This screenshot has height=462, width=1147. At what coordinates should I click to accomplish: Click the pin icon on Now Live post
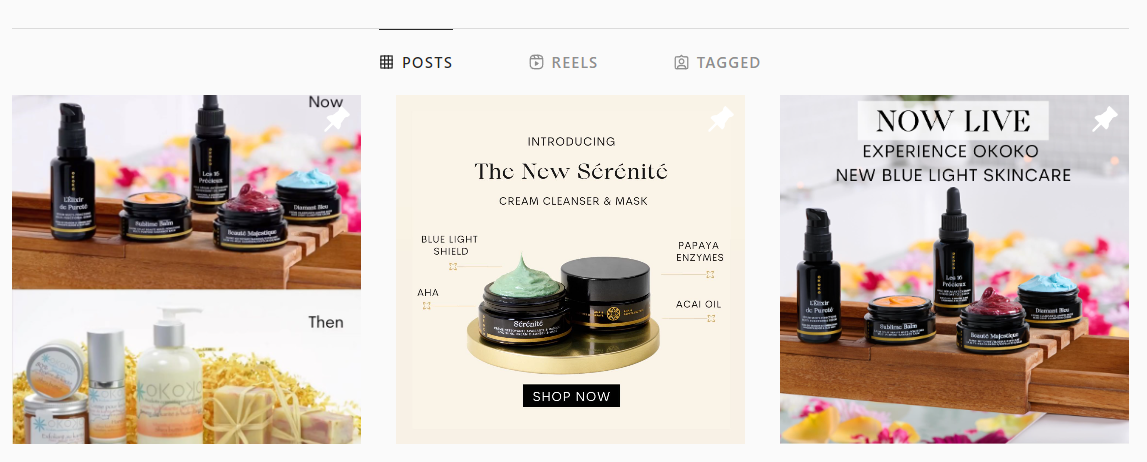click(1104, 120)
